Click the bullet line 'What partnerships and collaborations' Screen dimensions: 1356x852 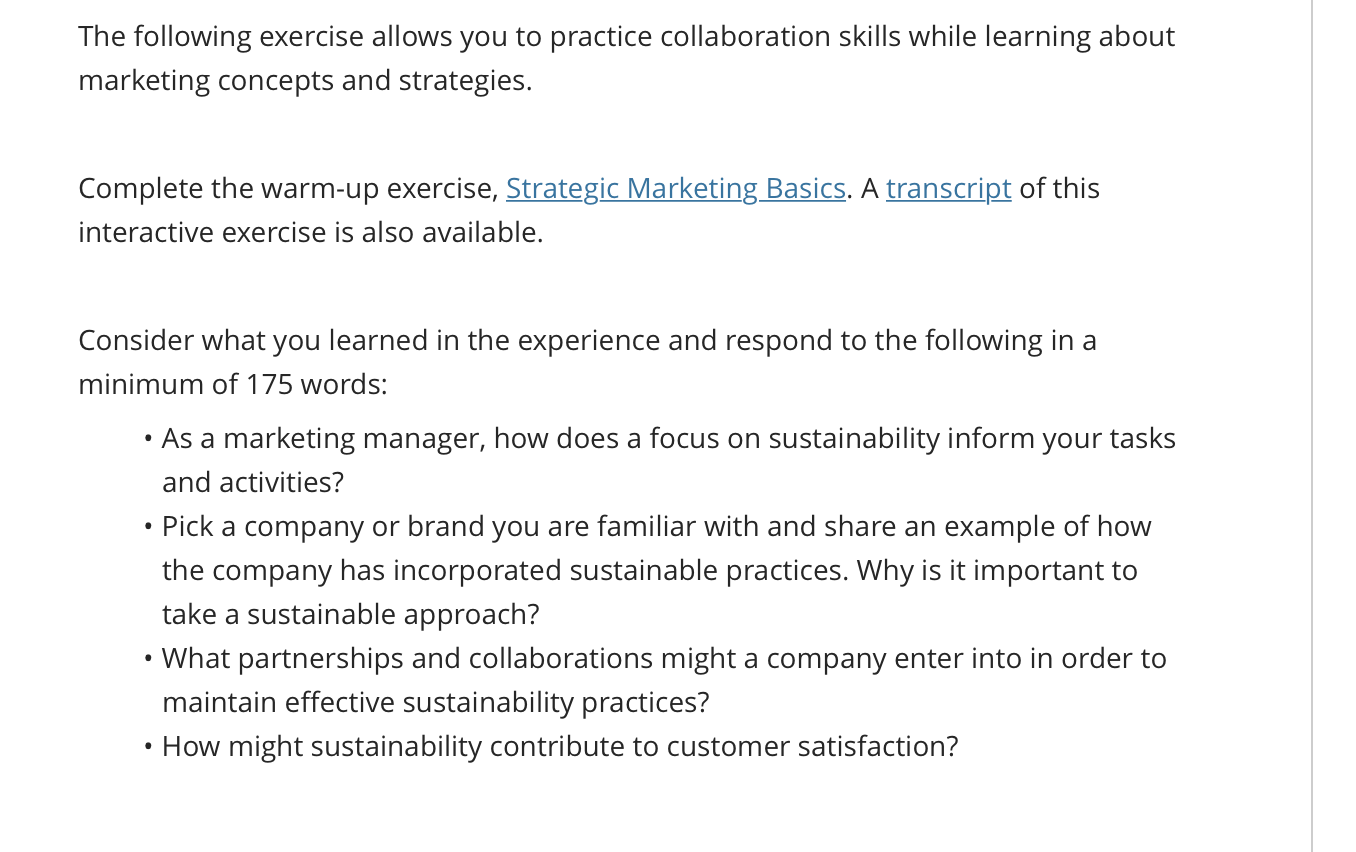click(x=664, y=659)
